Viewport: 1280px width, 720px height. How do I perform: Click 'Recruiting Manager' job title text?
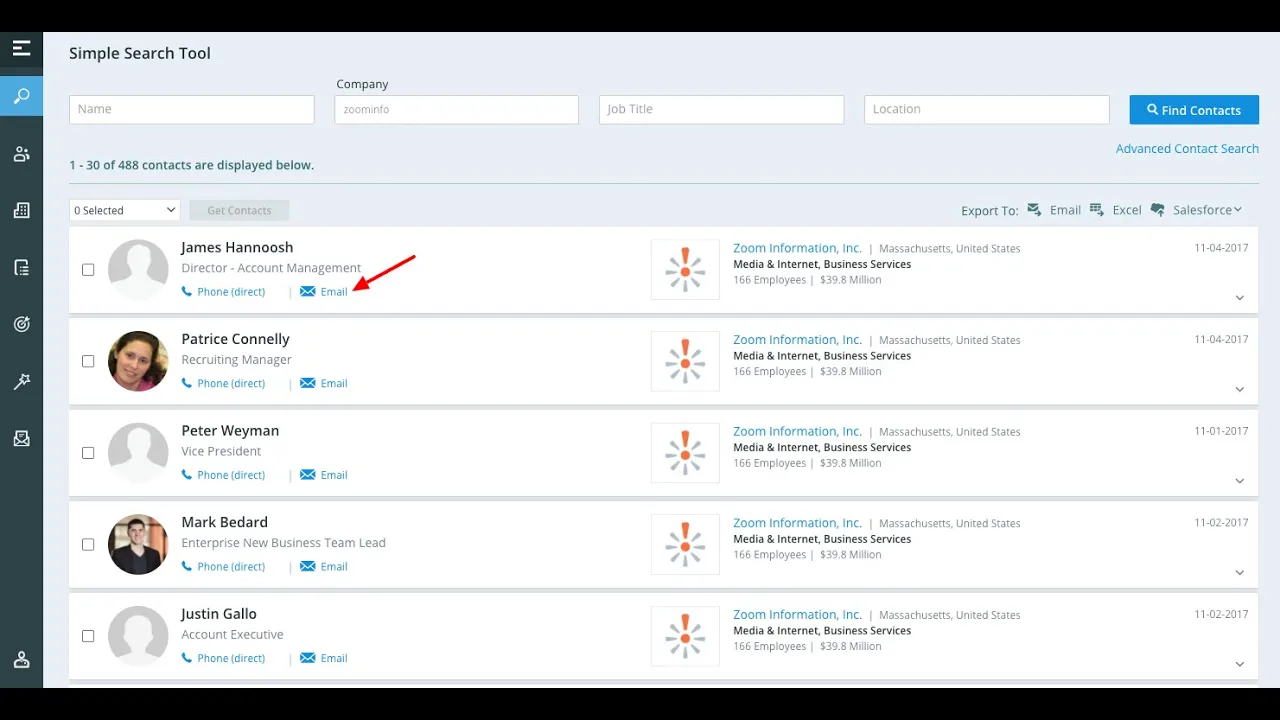coord(236,360)
